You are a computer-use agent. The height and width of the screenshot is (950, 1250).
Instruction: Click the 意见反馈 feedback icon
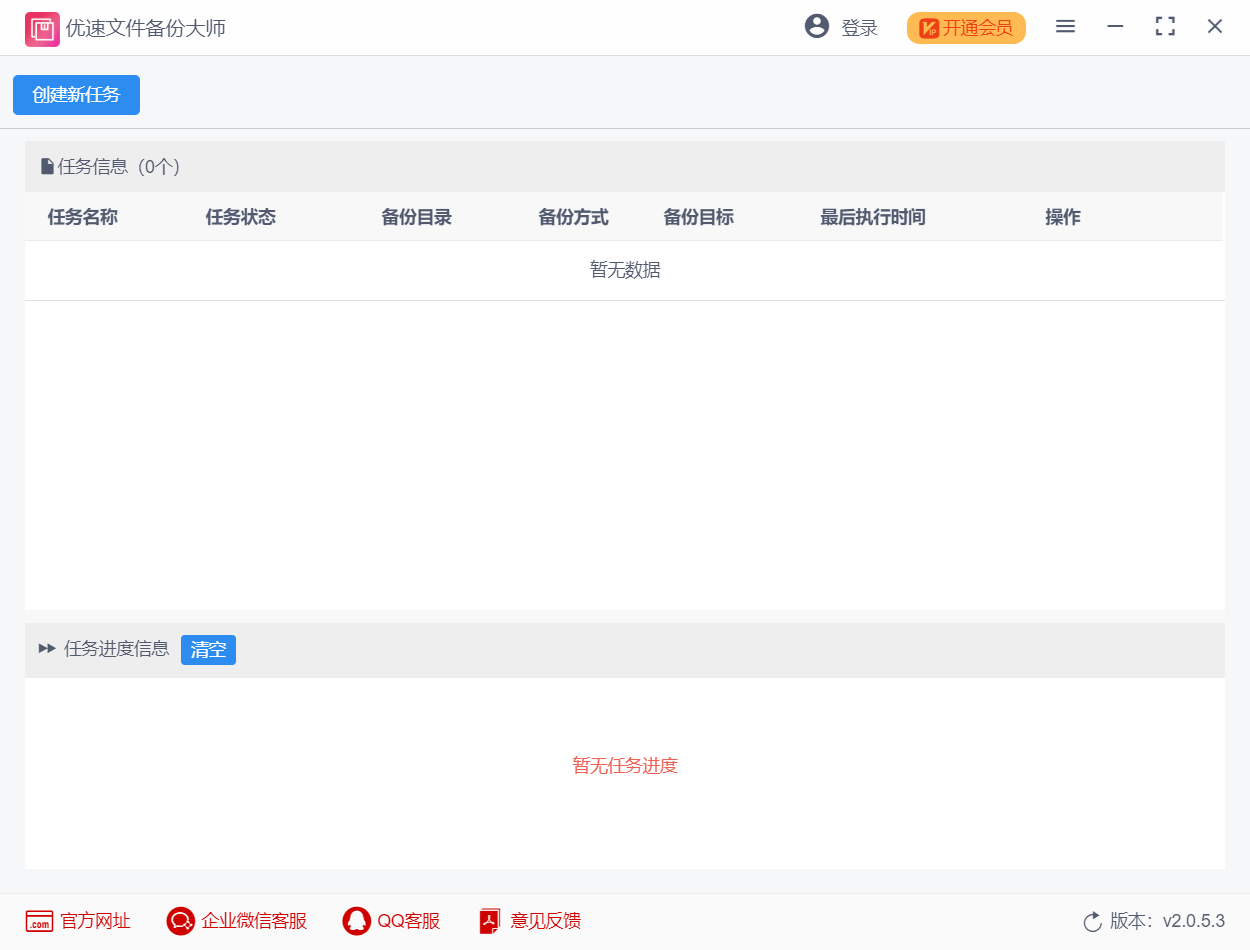point(489,921)
